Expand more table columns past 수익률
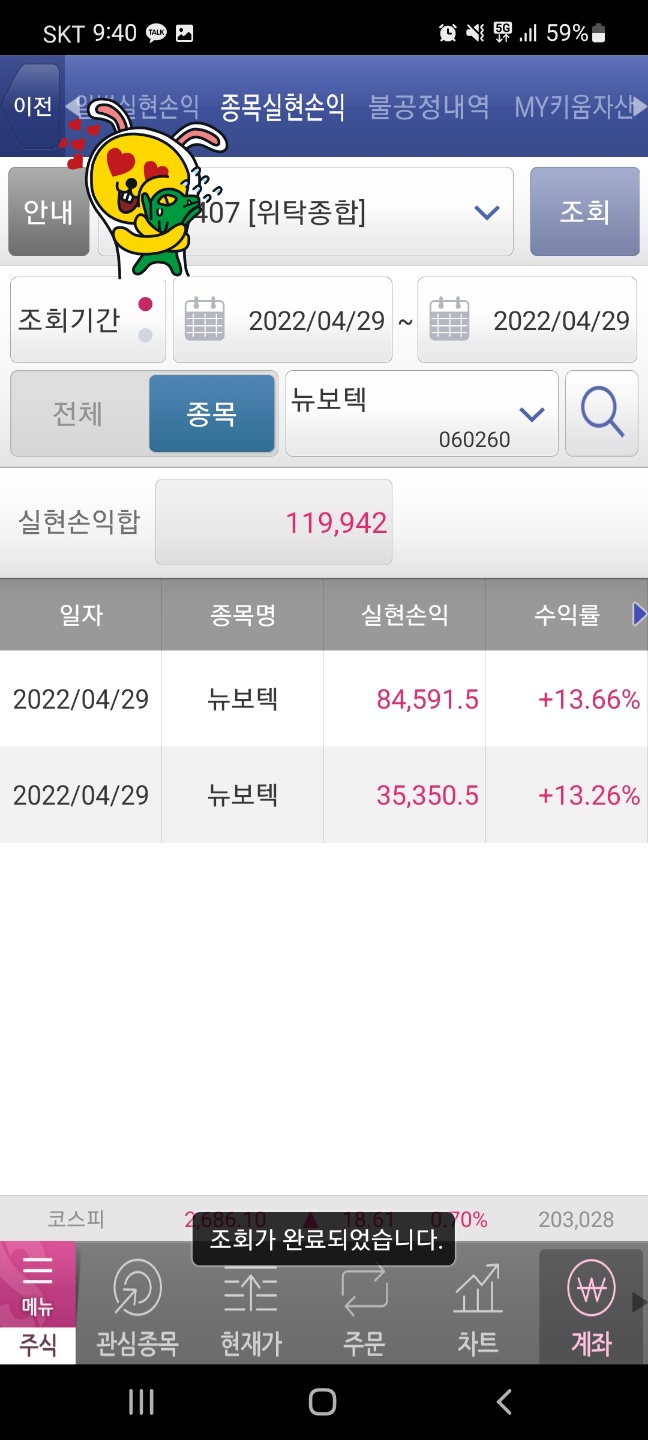 639,614
